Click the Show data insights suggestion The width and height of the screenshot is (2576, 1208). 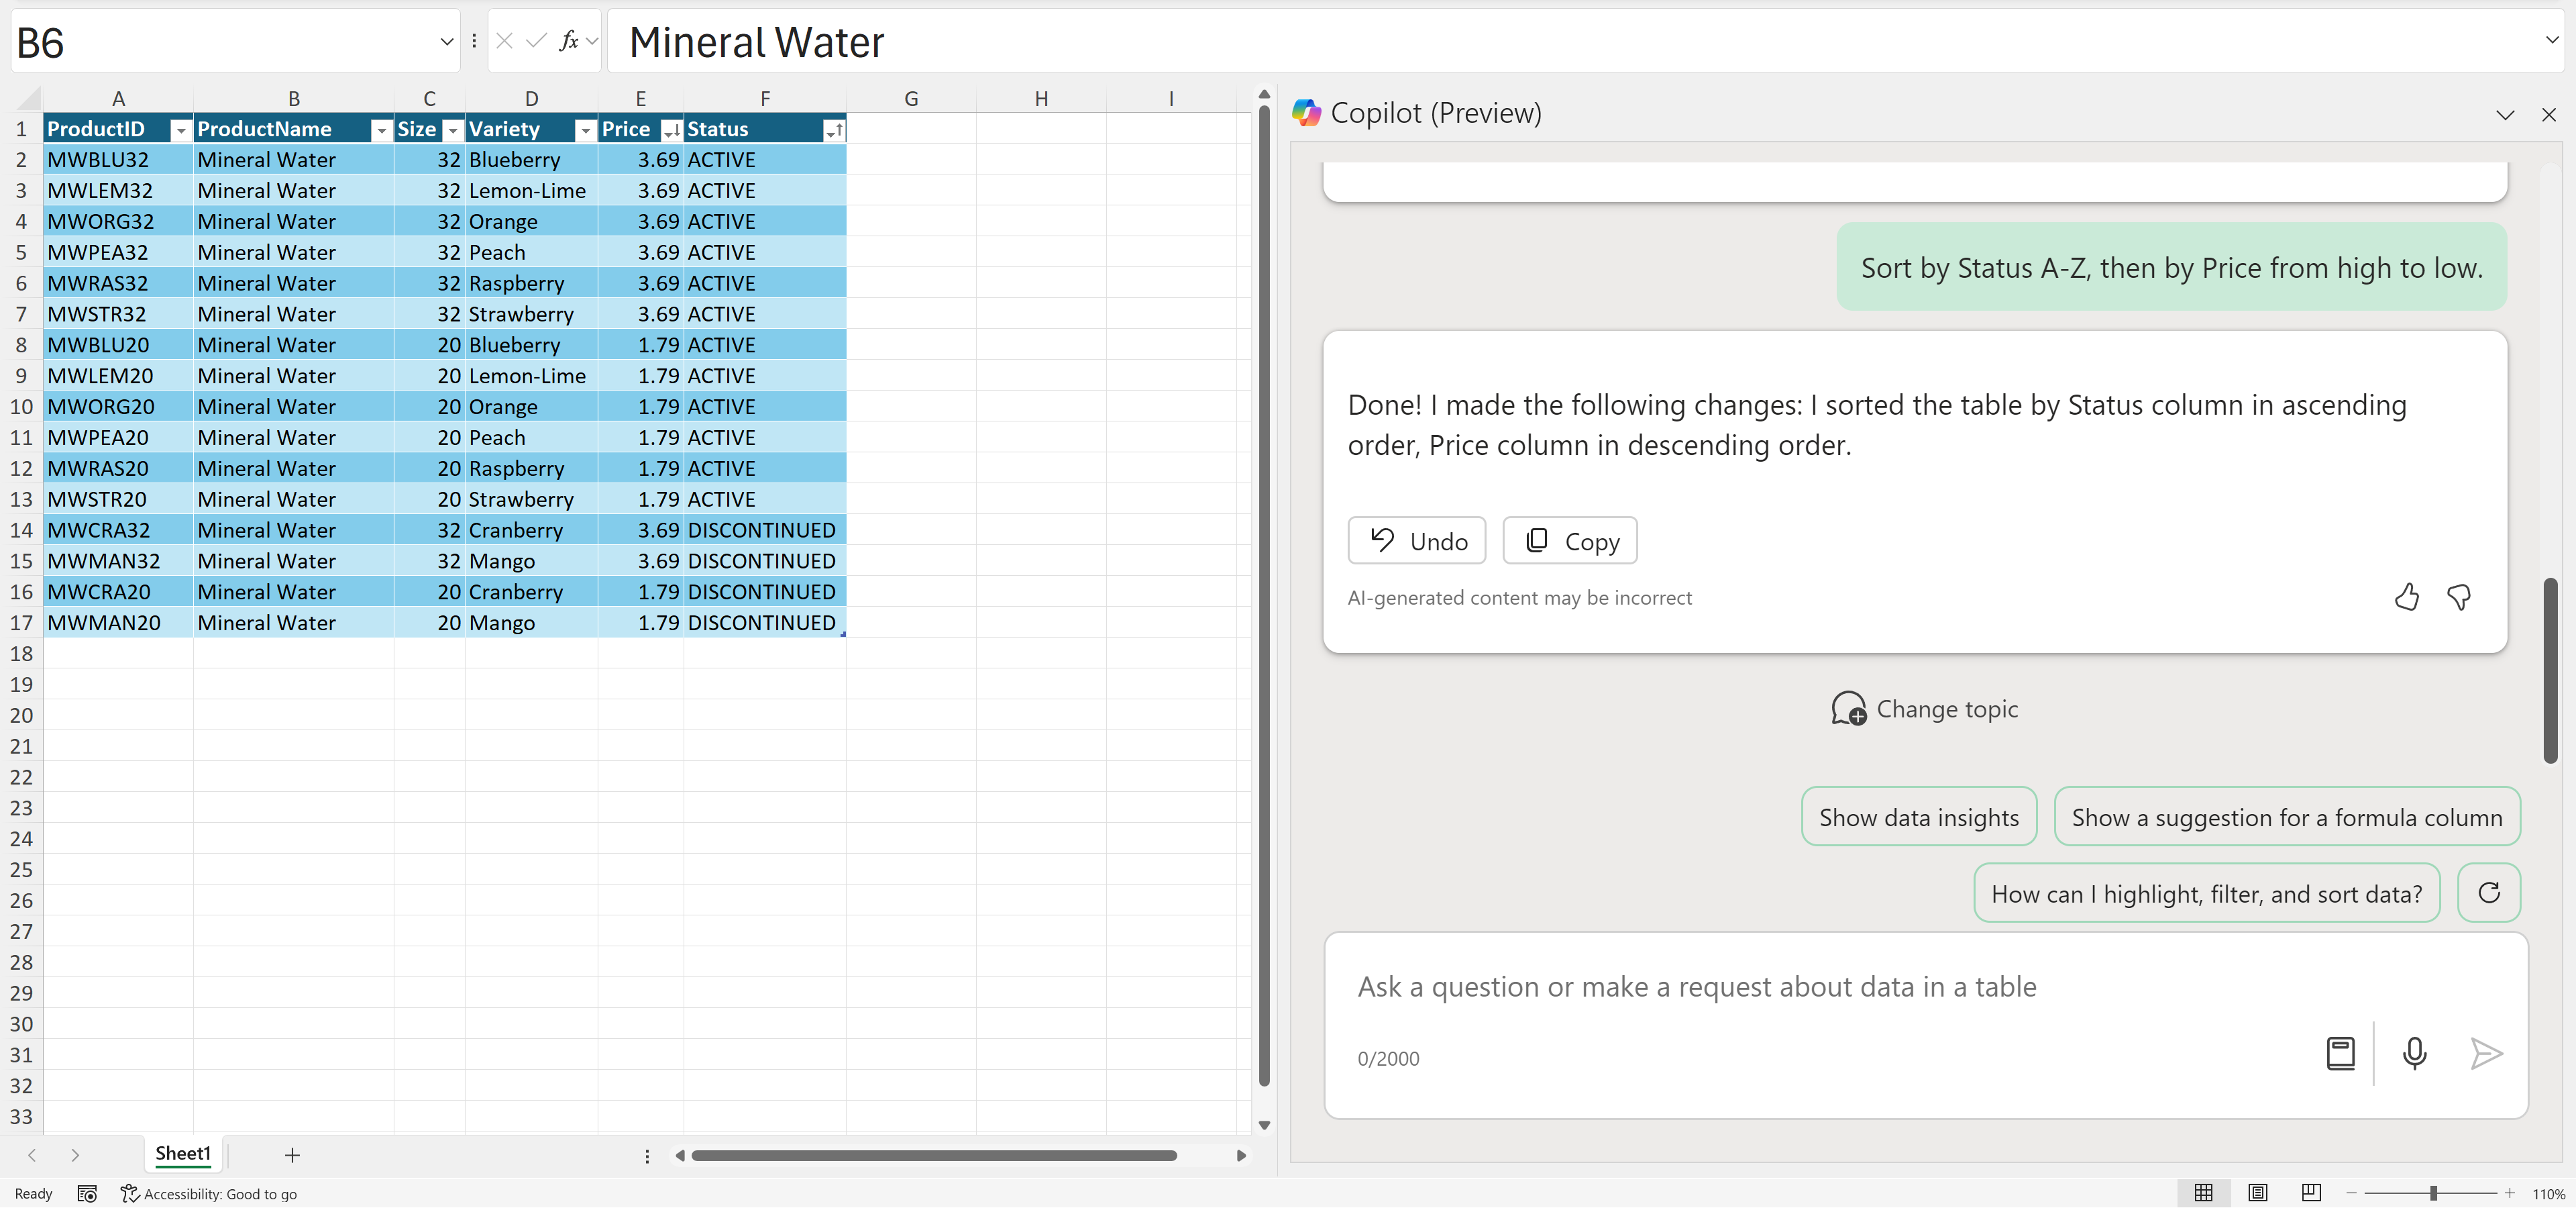point(1918,817)
